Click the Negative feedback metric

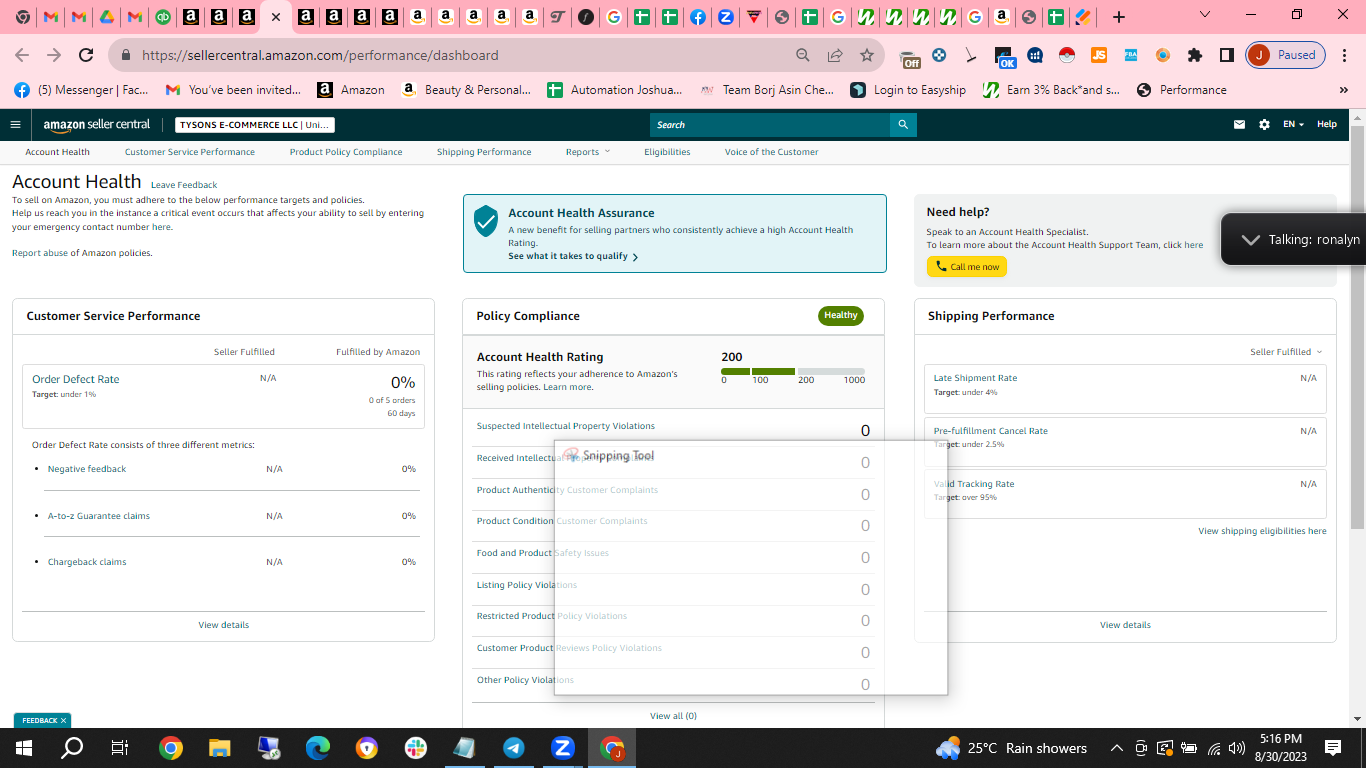87,469
